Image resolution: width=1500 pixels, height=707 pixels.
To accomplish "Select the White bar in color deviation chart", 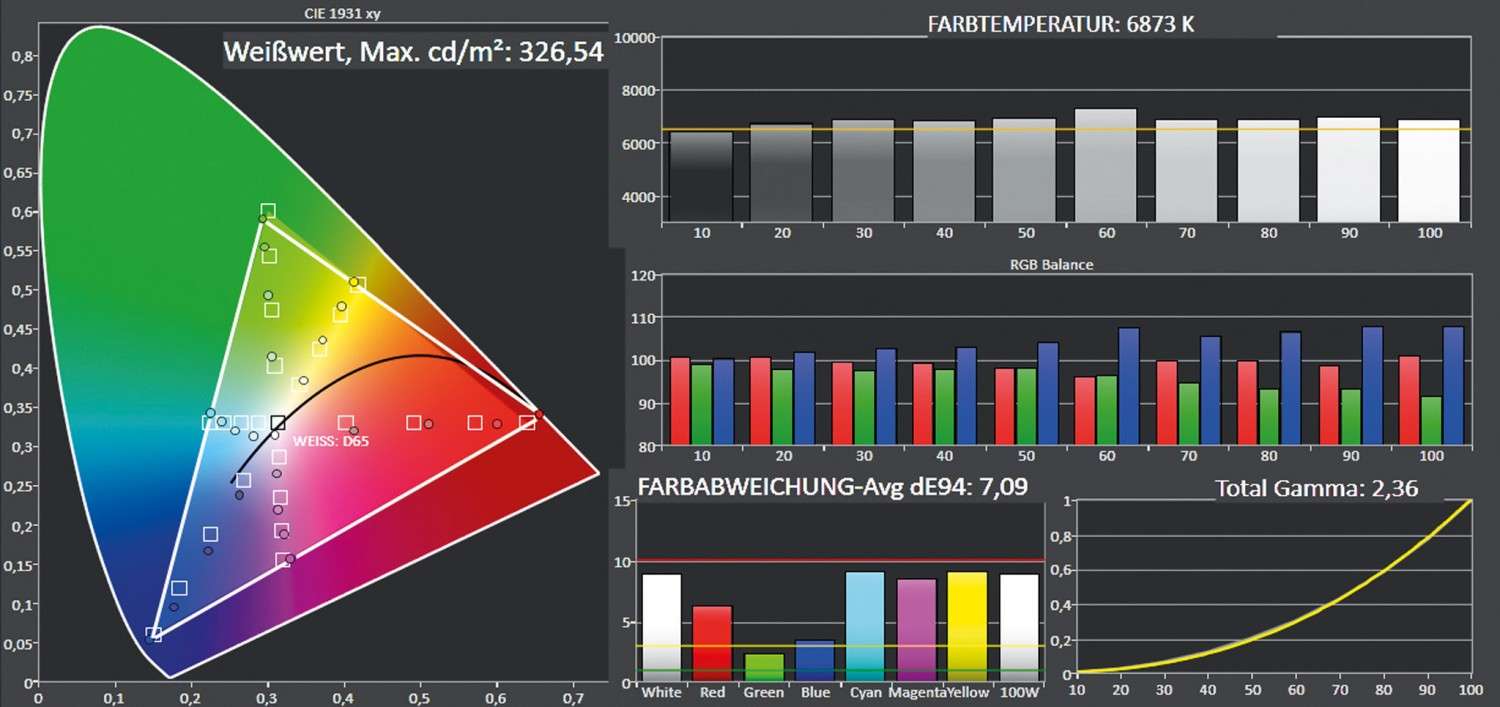I will 661,629.
